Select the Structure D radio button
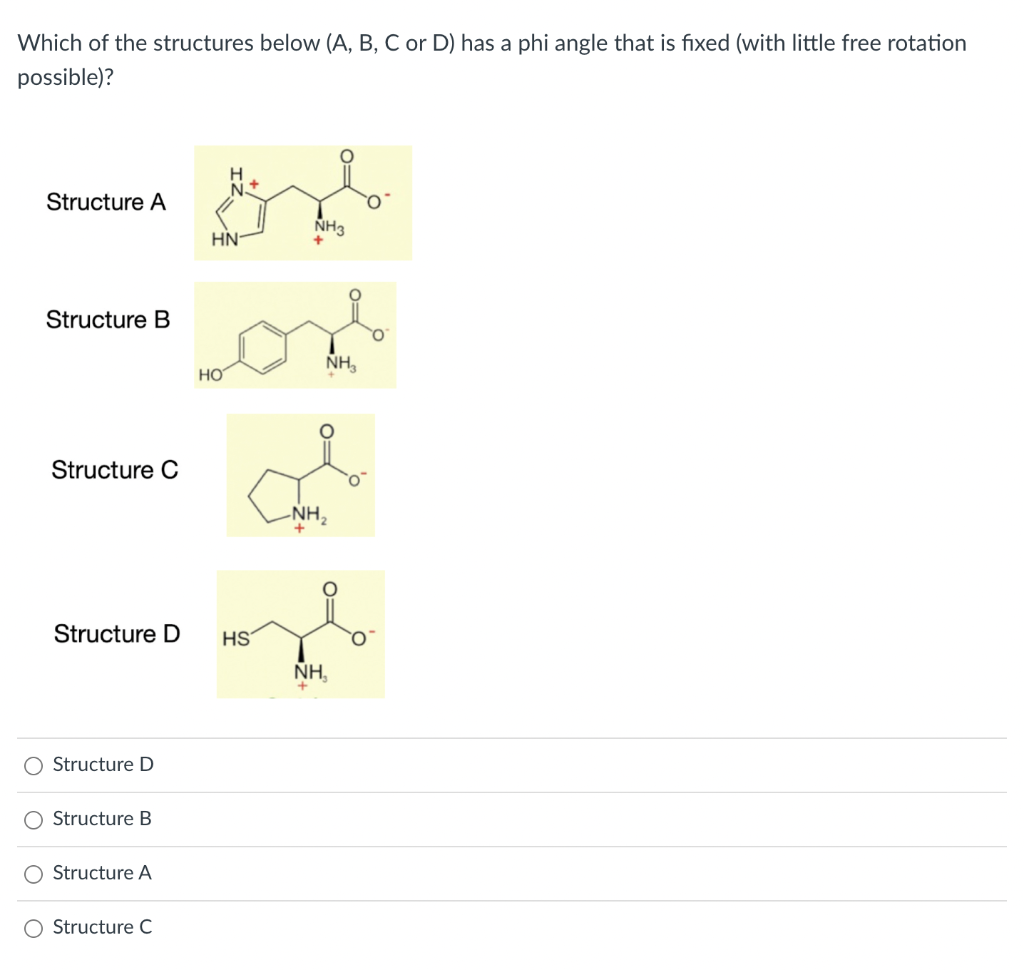Screen dimensions: 1024x970 [x=33, y=765]
